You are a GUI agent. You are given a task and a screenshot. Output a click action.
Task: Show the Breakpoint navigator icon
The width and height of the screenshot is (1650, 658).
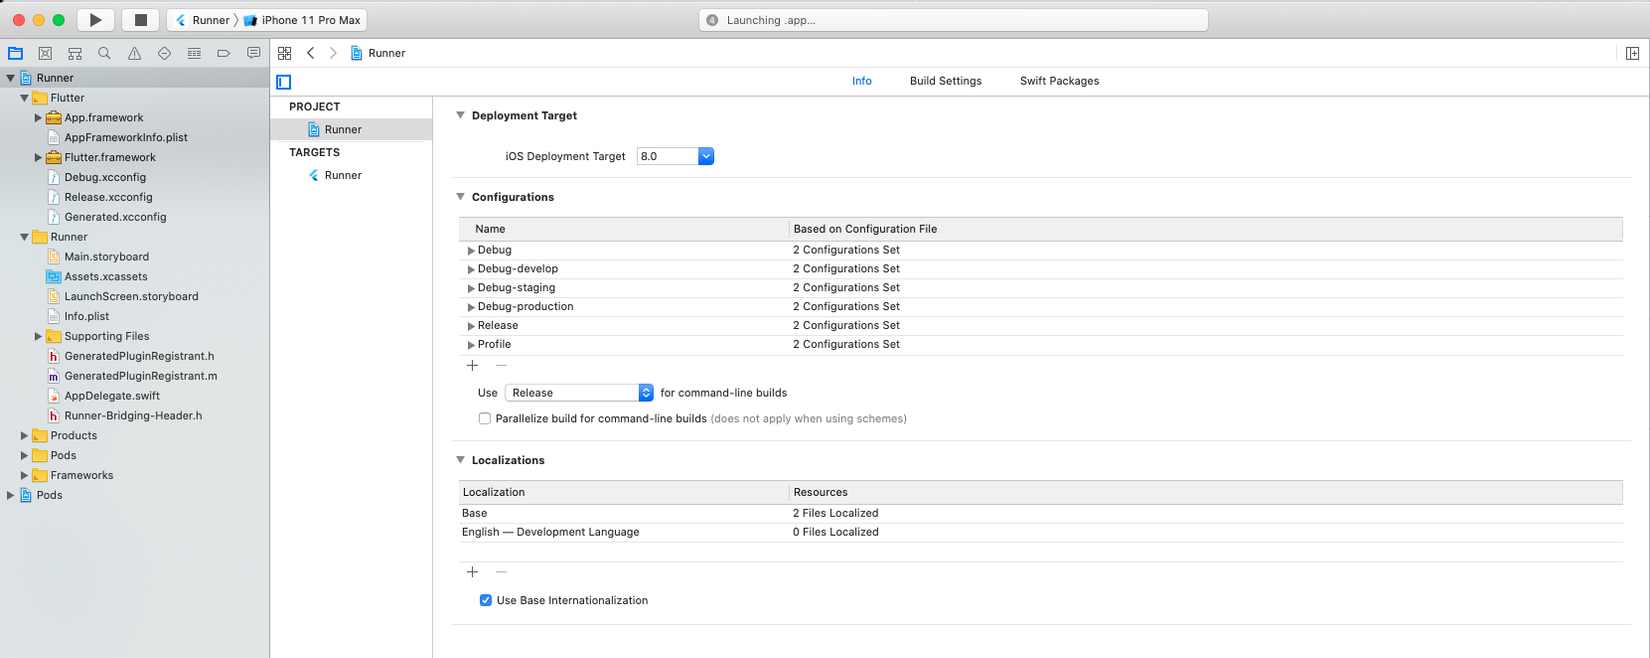pyautogui.click(x=224, y=53)
